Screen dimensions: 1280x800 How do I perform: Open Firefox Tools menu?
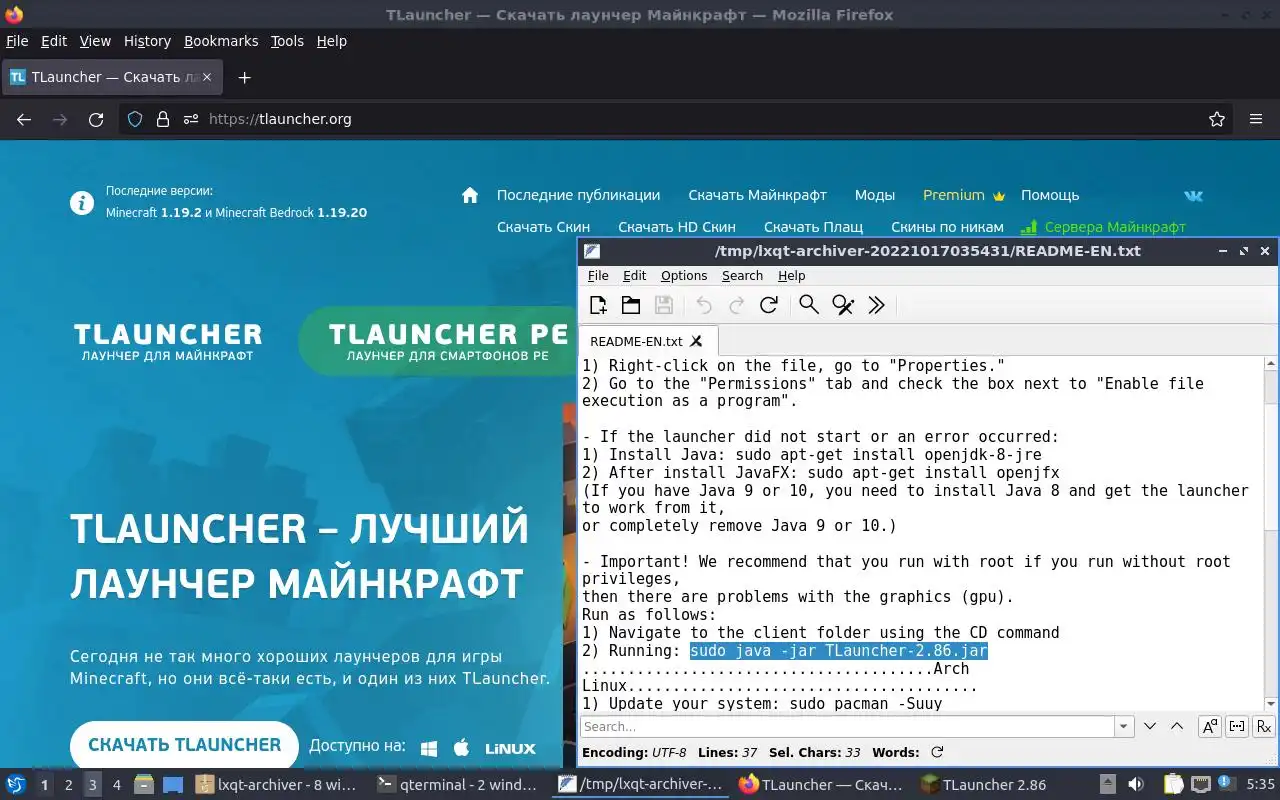[x=287, y=41]
